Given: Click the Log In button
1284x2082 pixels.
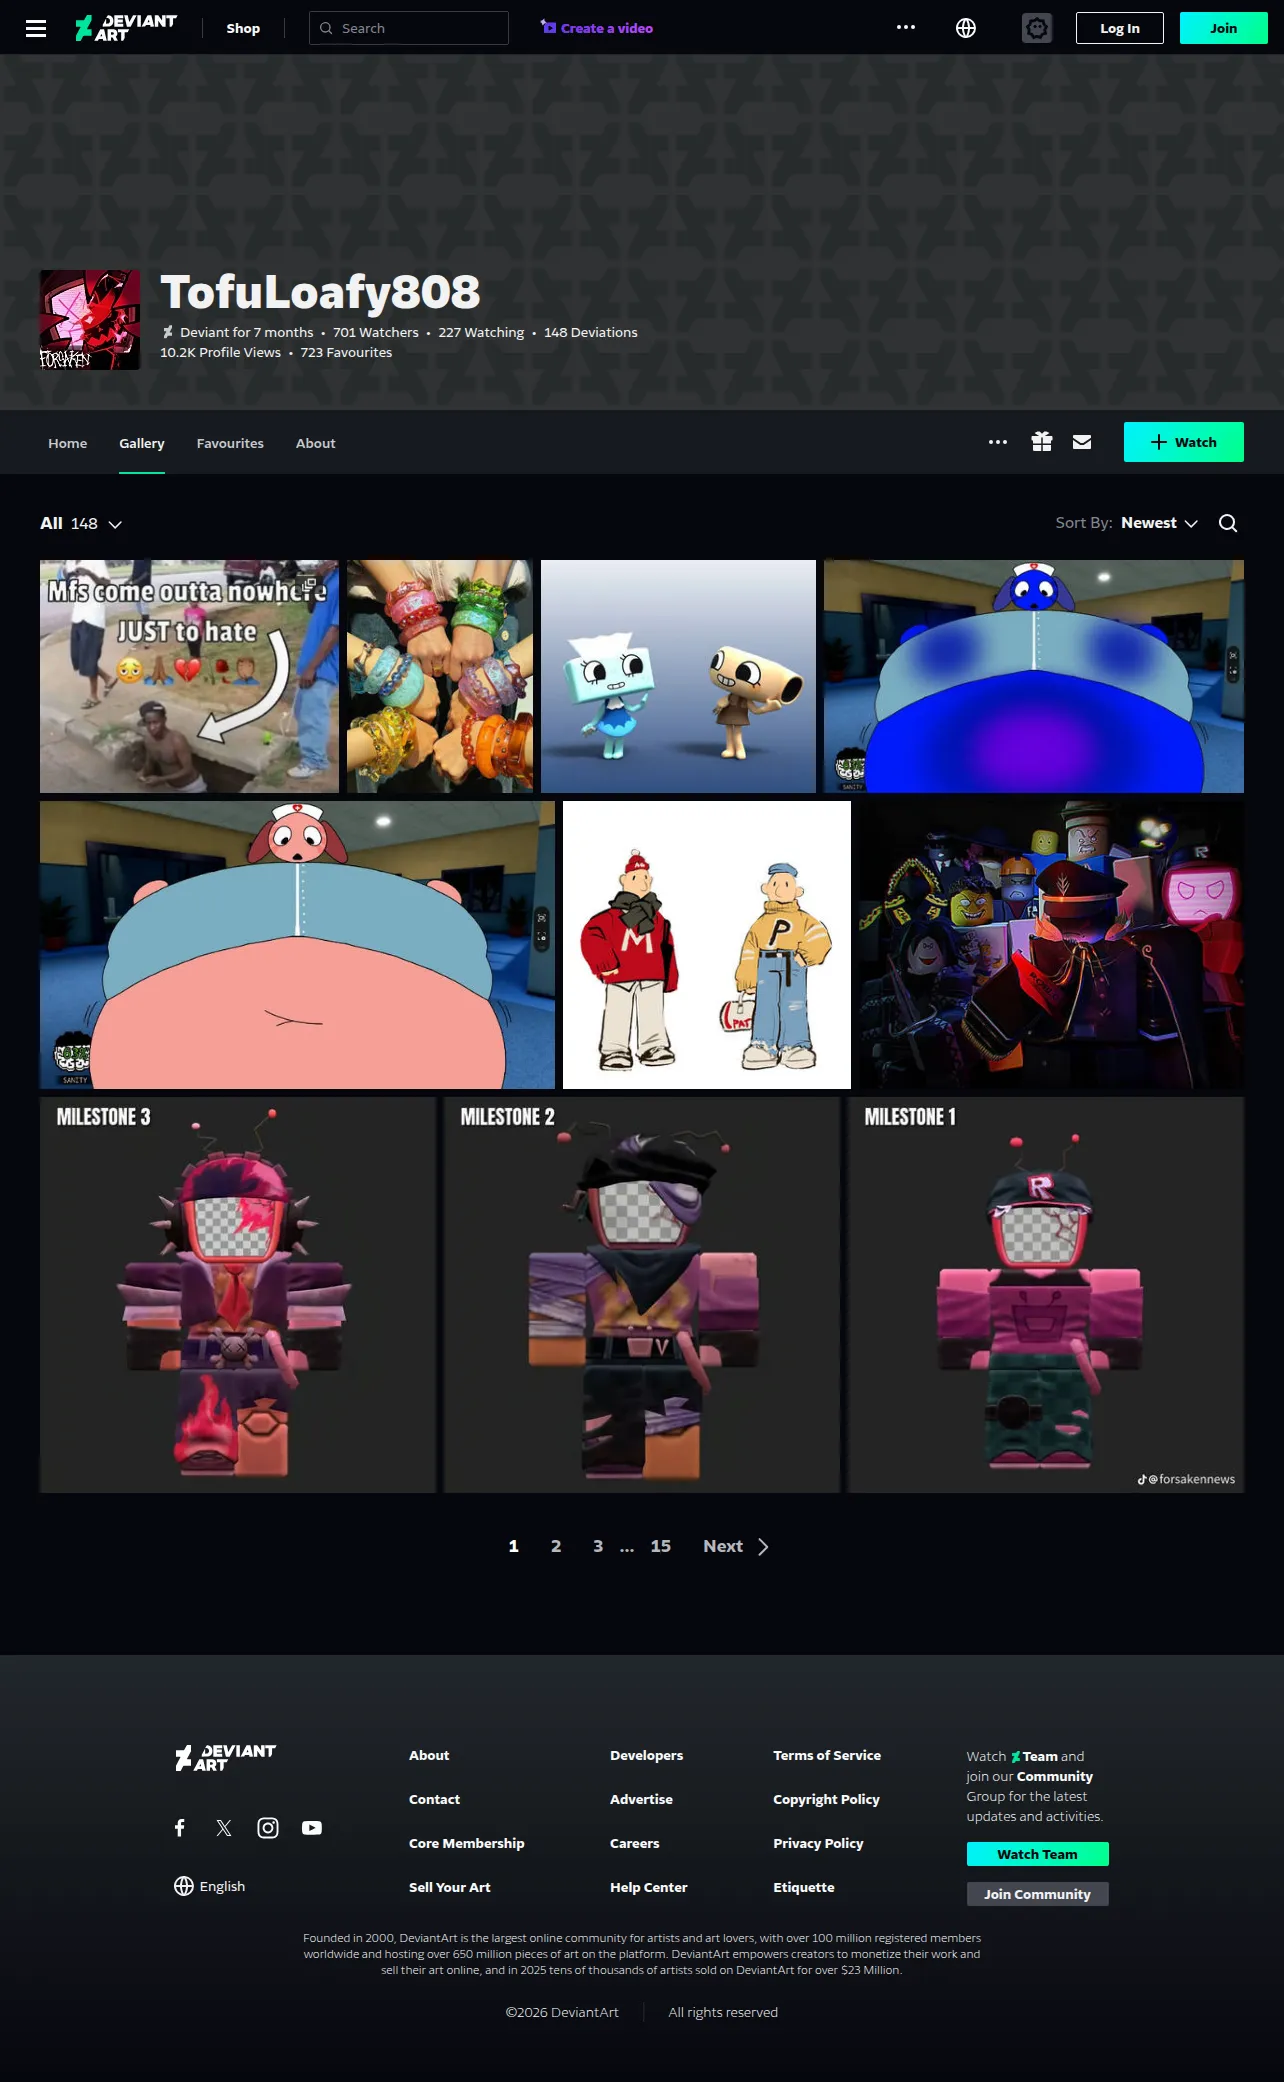Looking at the screenshot, I should tap(1120, 28).
